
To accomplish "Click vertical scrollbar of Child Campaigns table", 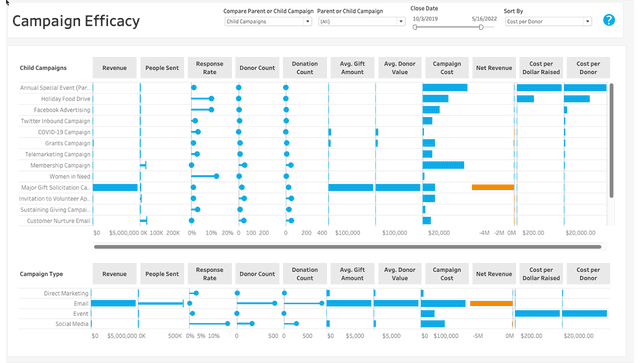I will point(611,141).
